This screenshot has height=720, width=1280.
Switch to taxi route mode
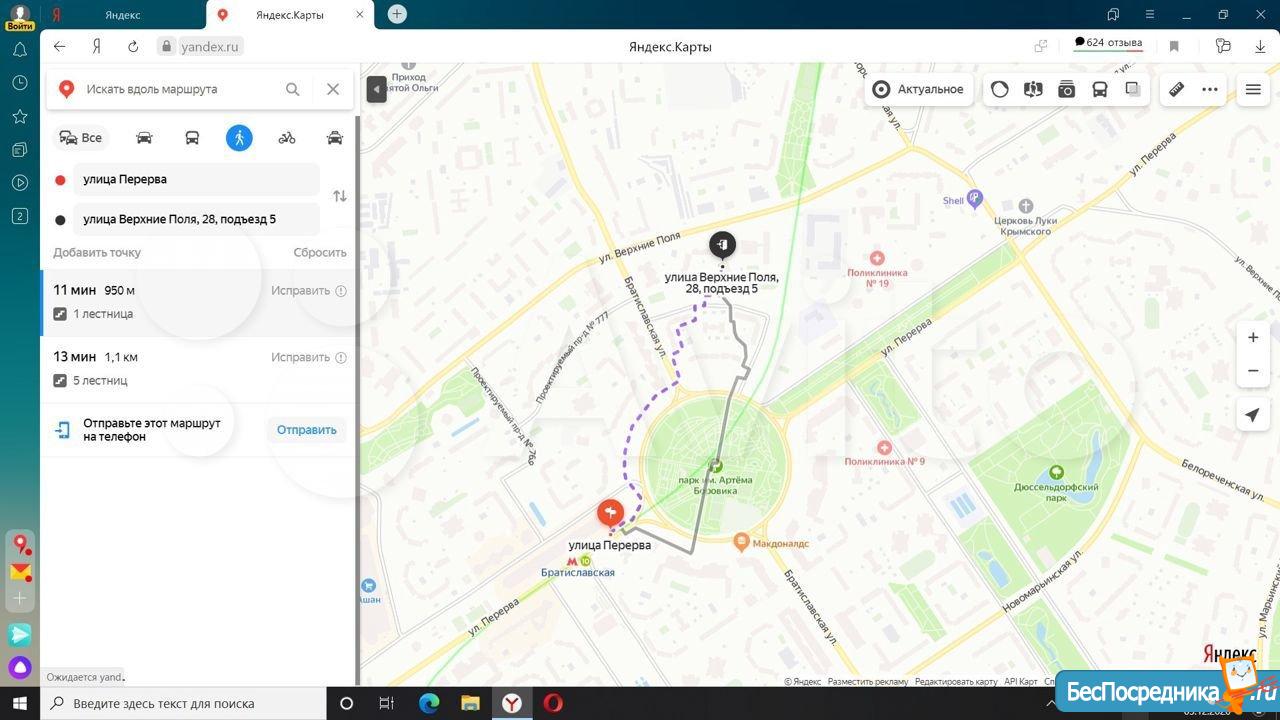click(x=335, y=138)
